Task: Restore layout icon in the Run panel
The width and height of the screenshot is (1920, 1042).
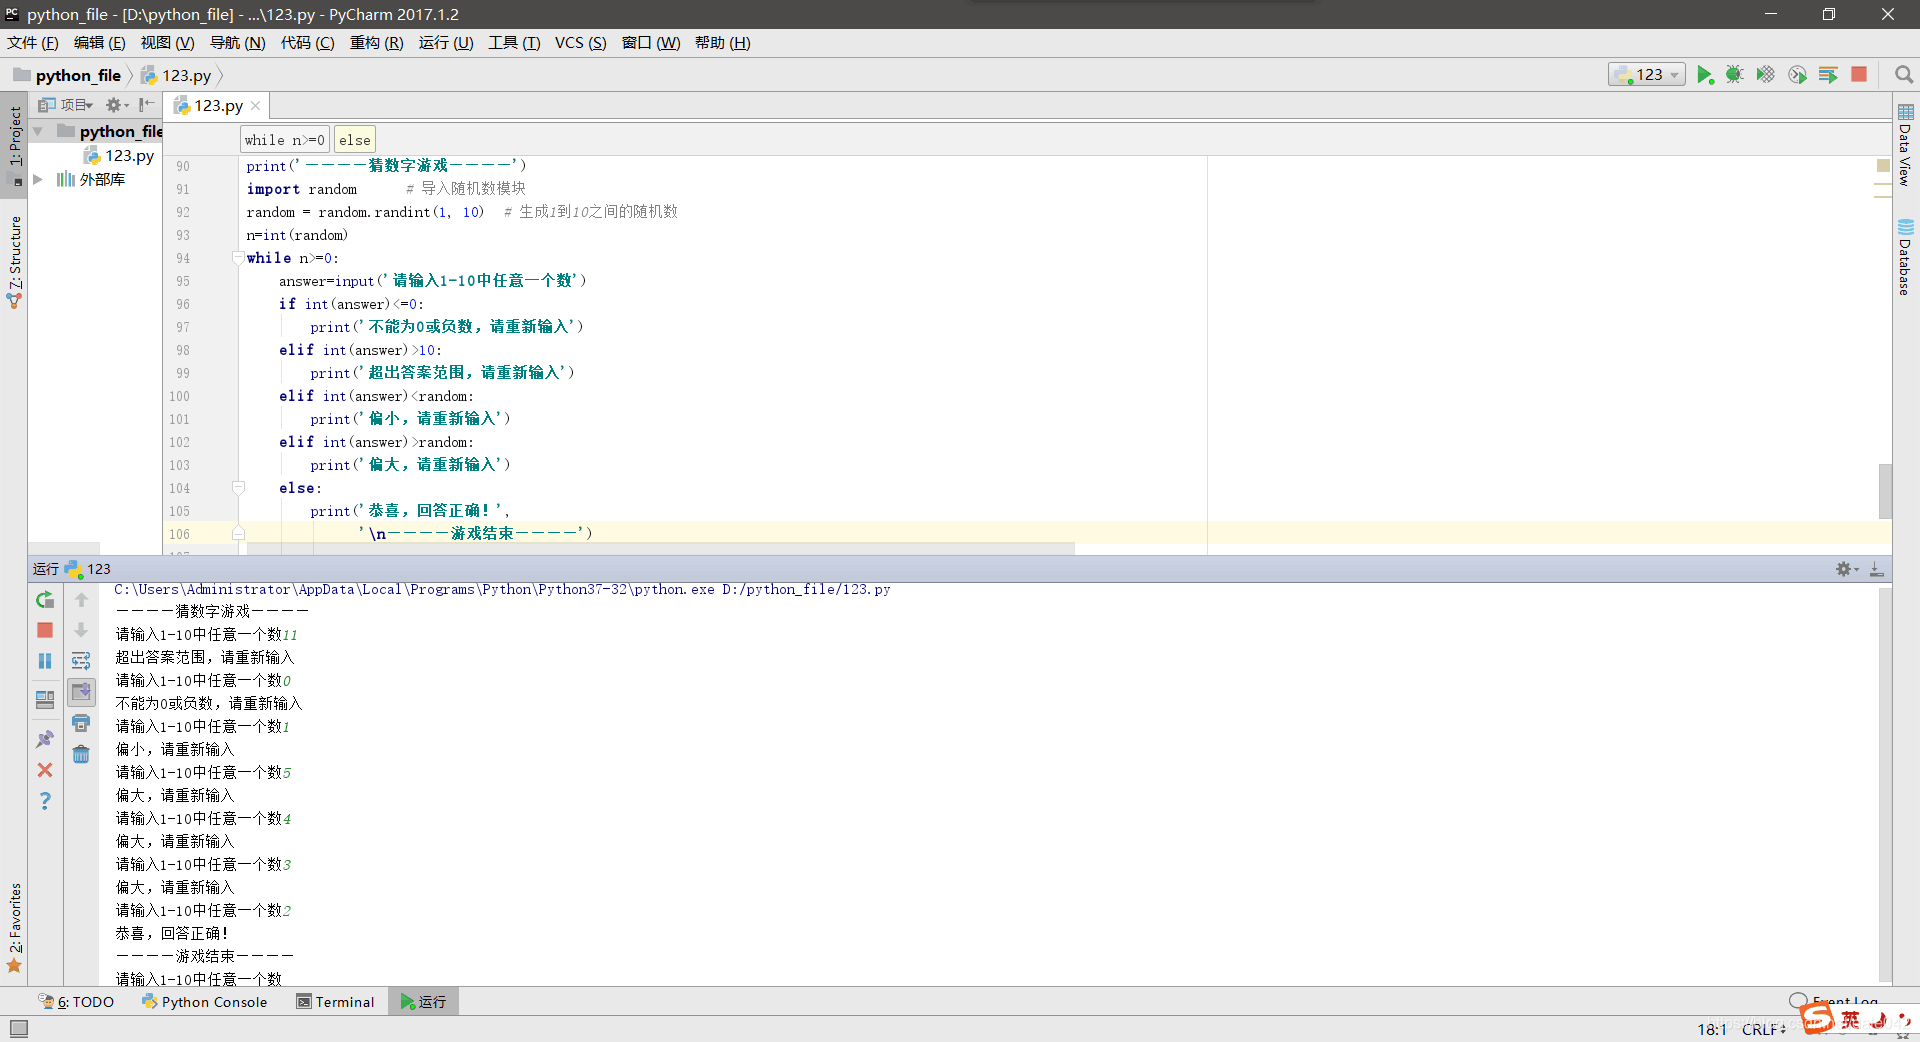Action: click(45, 700)
